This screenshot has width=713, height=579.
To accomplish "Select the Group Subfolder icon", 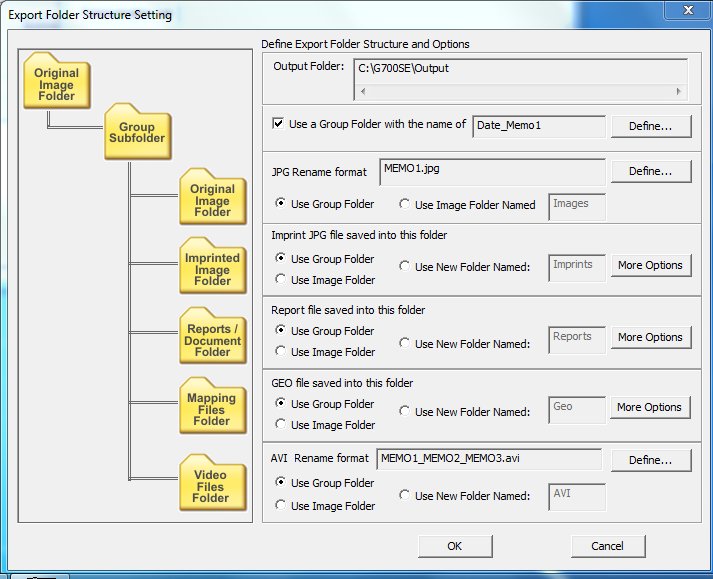I will [137, 132].
